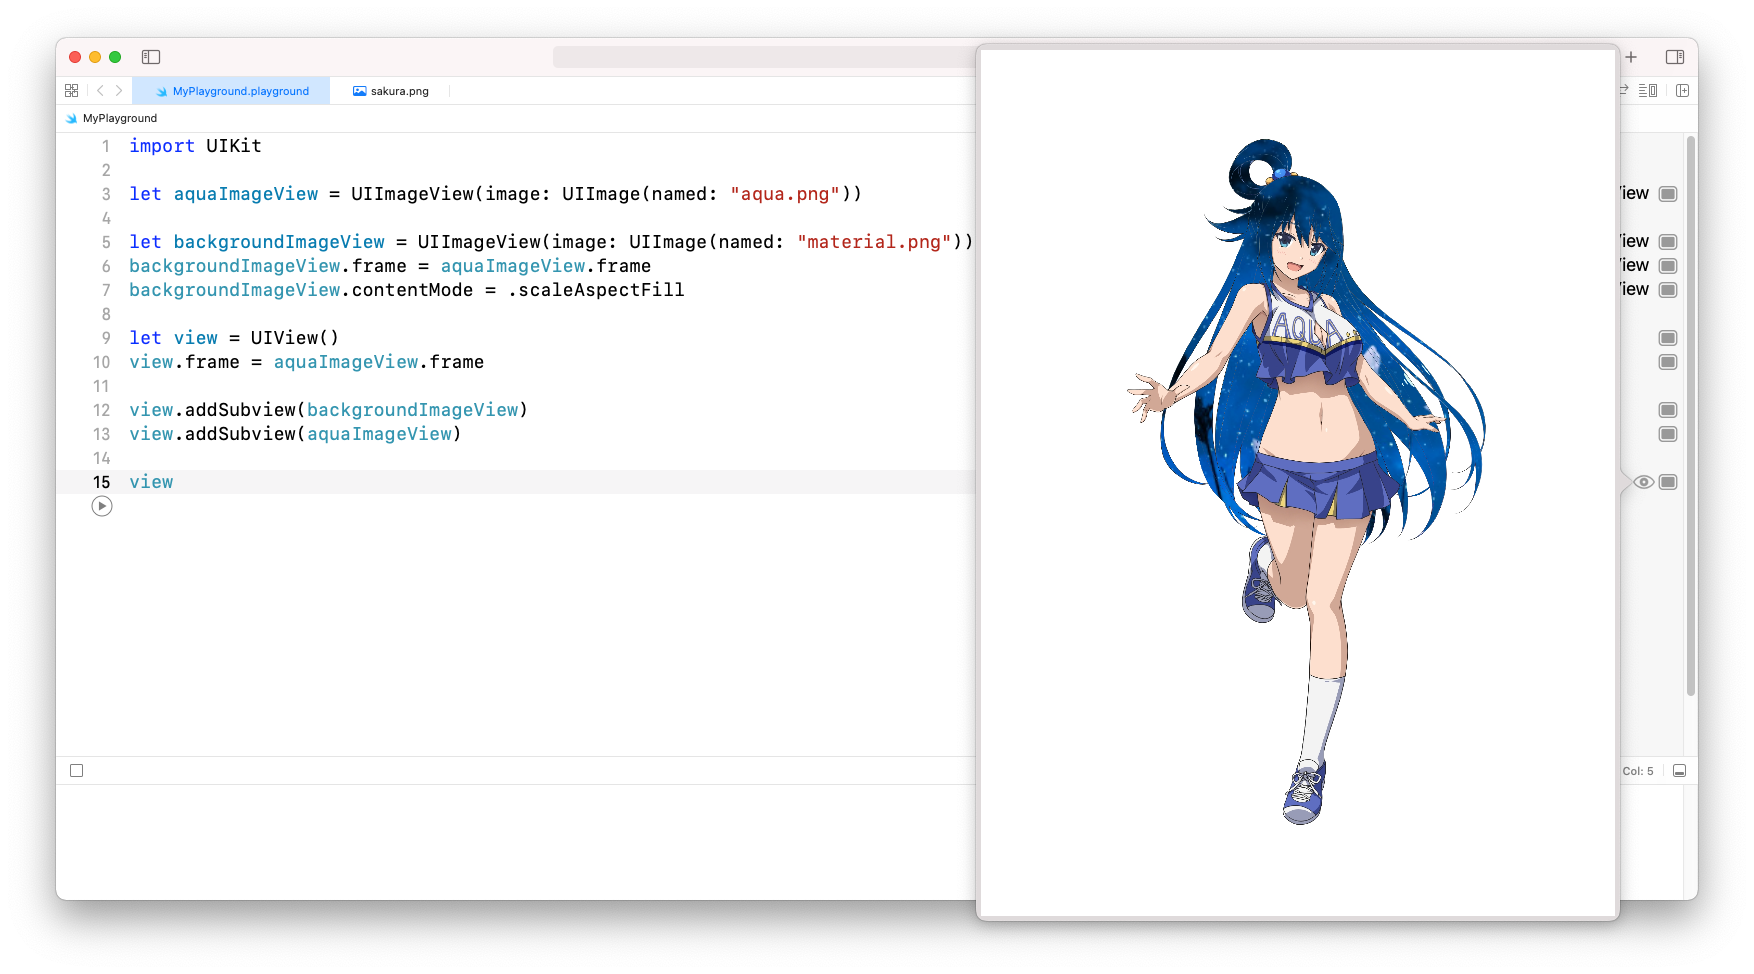Add a new editor pane

[1683, 90]
